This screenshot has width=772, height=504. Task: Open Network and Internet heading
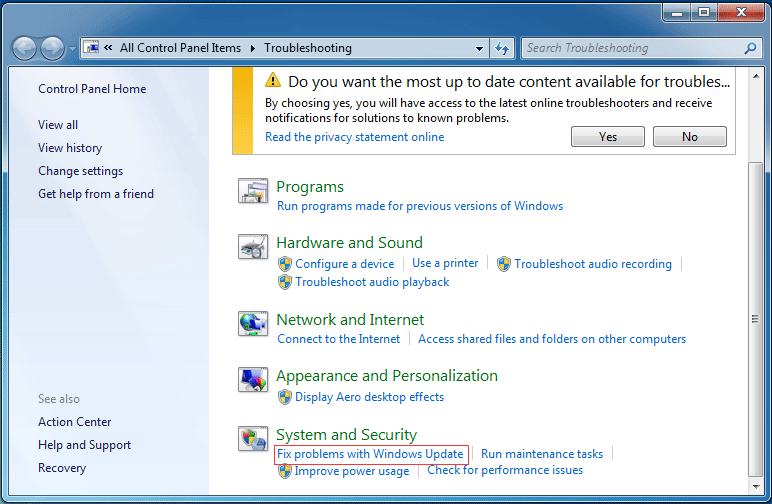pos(350,320)
